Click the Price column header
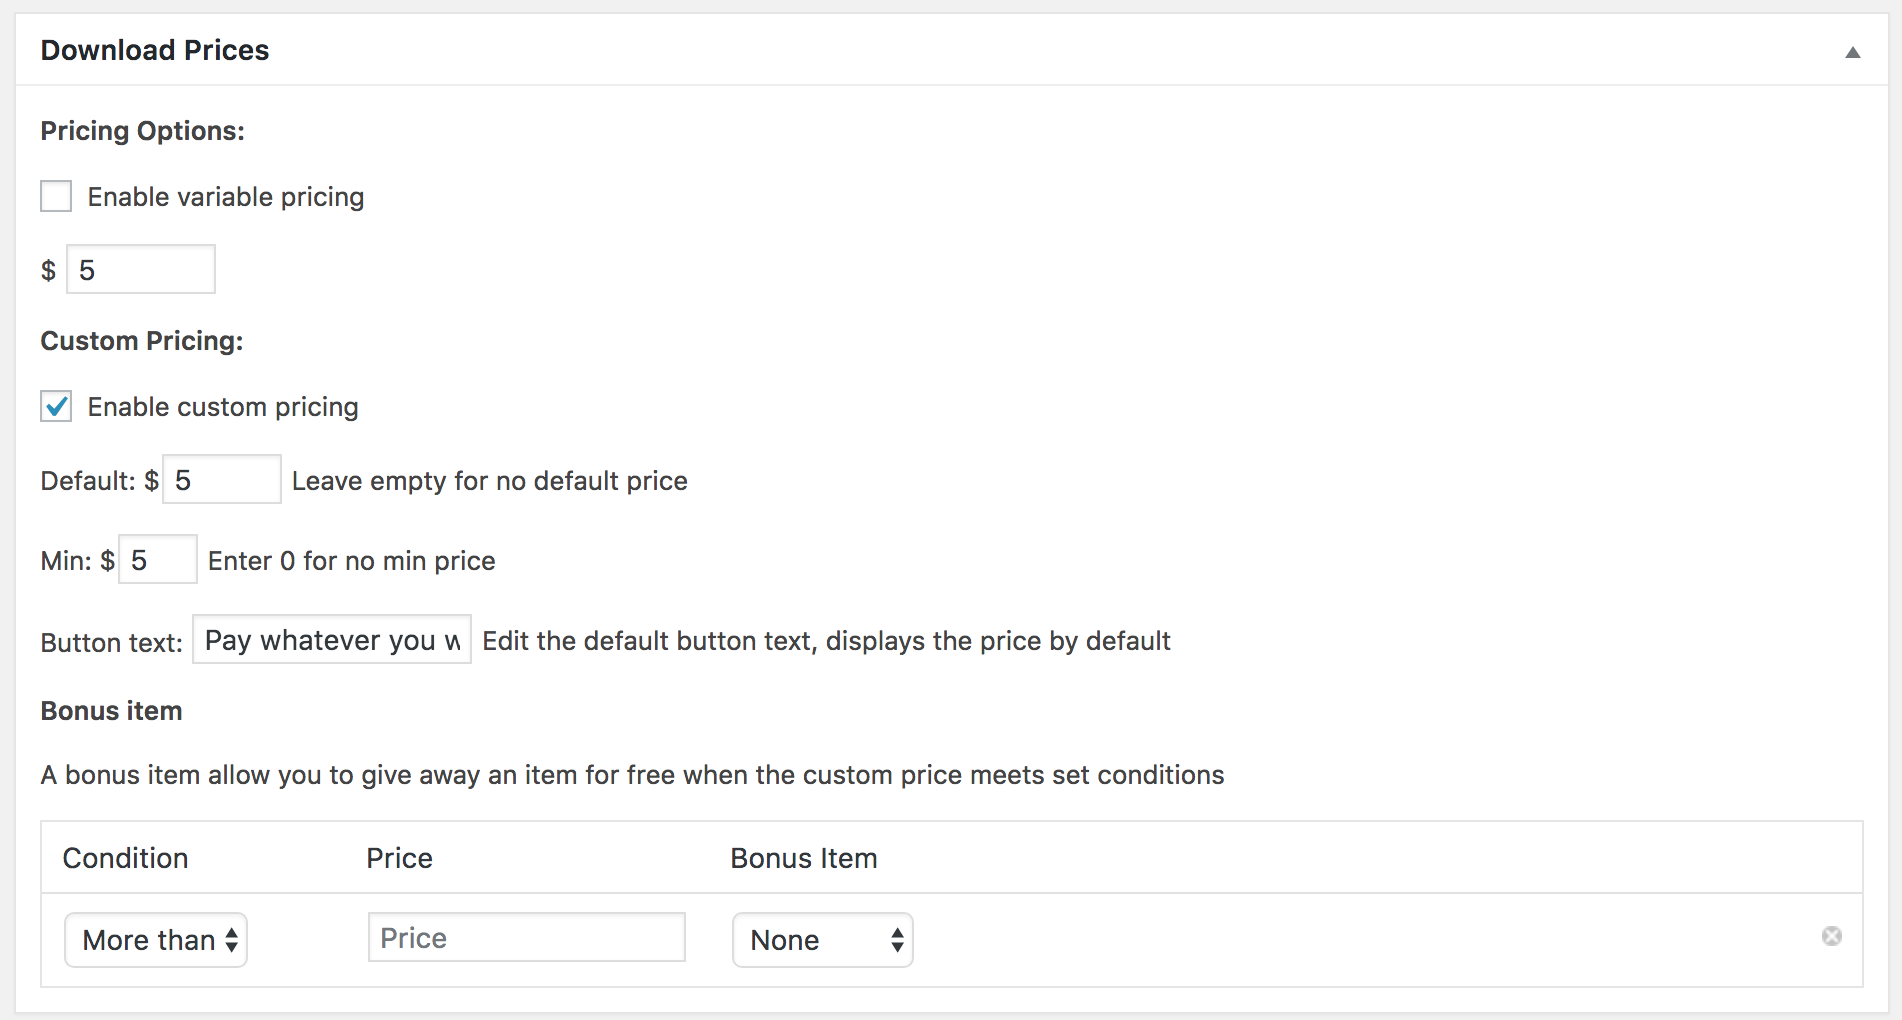 [x=399, y=858]
